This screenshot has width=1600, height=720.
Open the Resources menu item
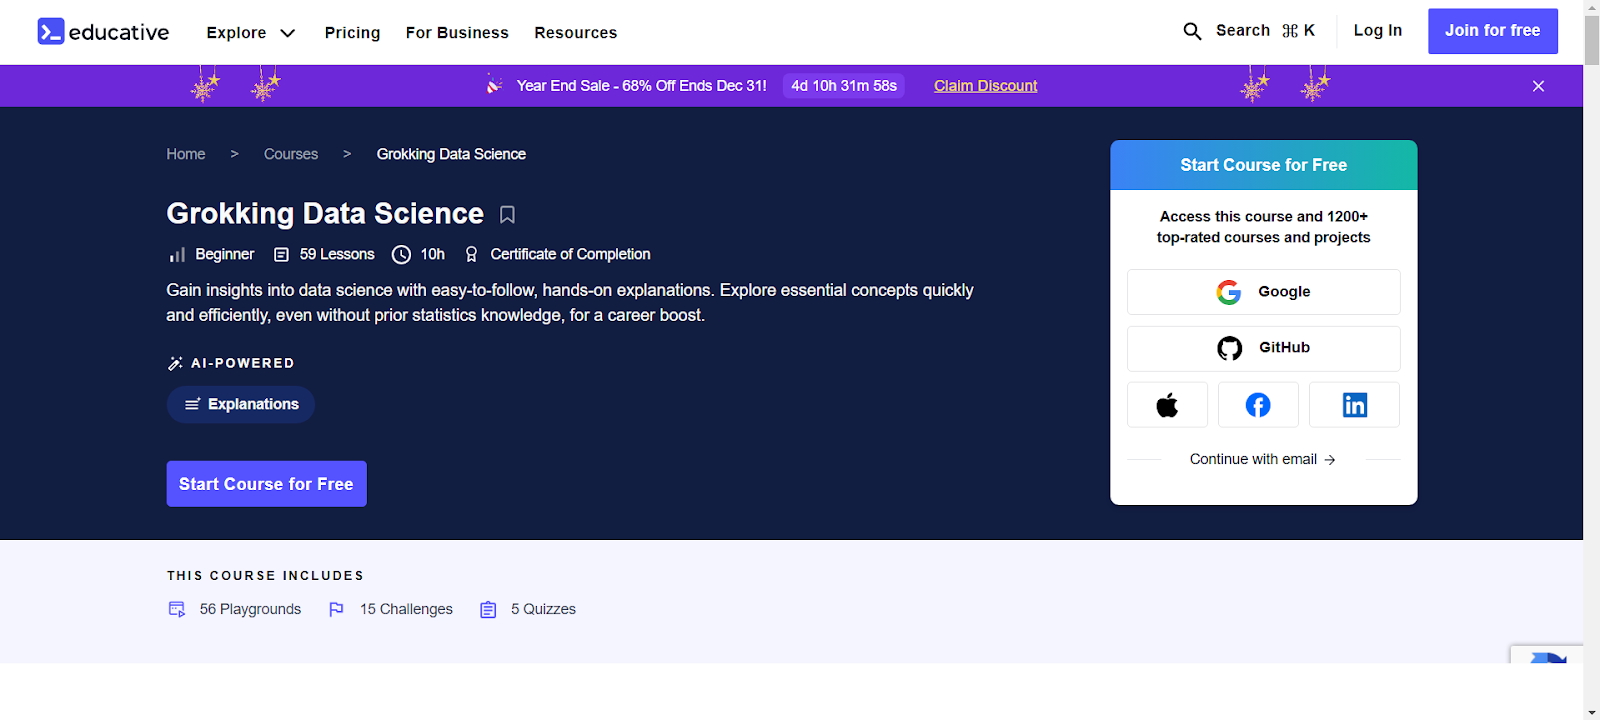pos(576,33)
